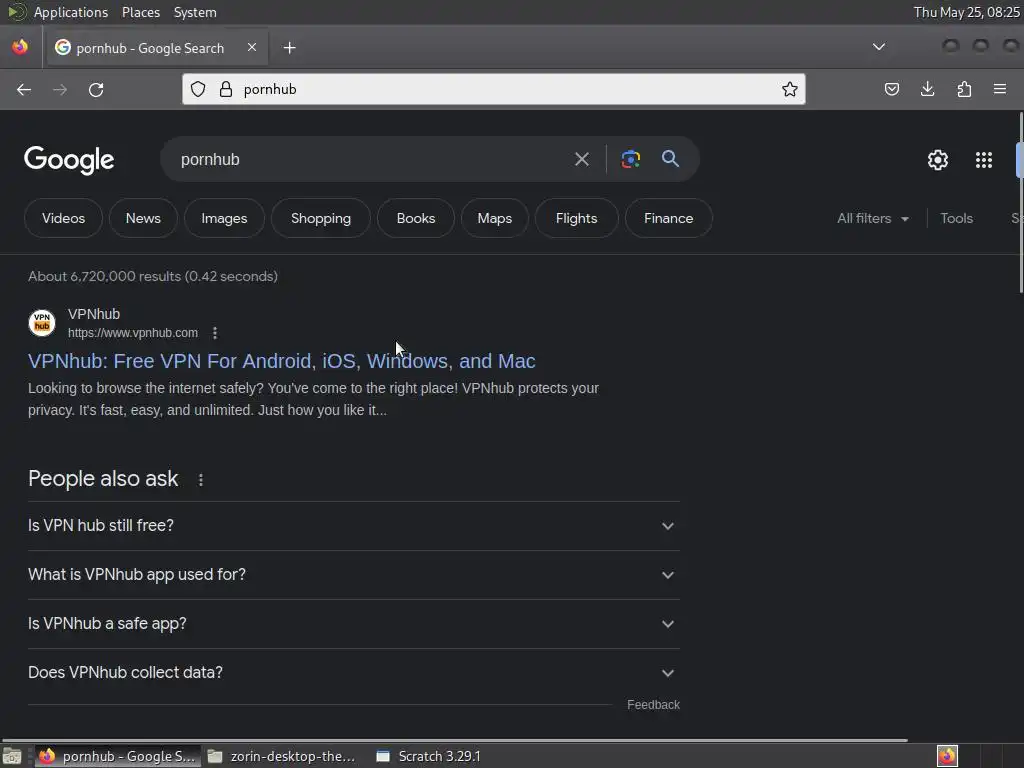Switch to News results
The height and width of the screenshot is (768, 1024).
tap(143, 218)
